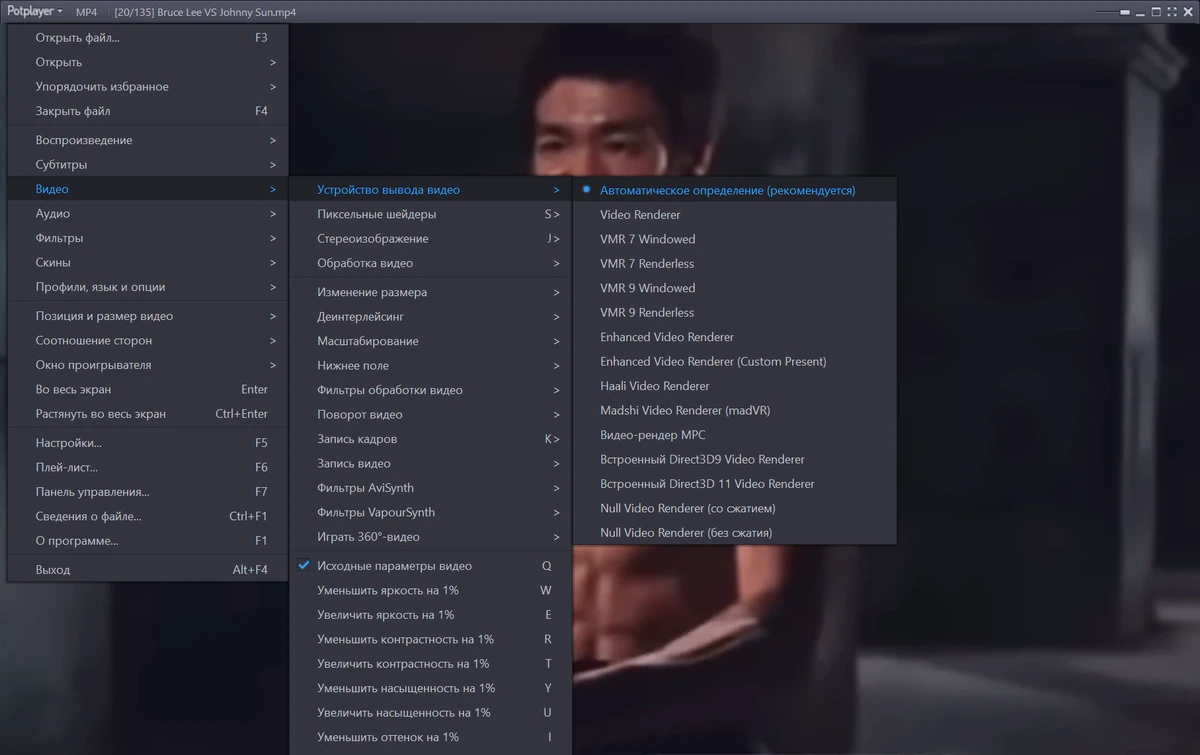Expand Фильтры обработки видео submenu
This screenshot has width=1200, height=755.
coord(430,390)
